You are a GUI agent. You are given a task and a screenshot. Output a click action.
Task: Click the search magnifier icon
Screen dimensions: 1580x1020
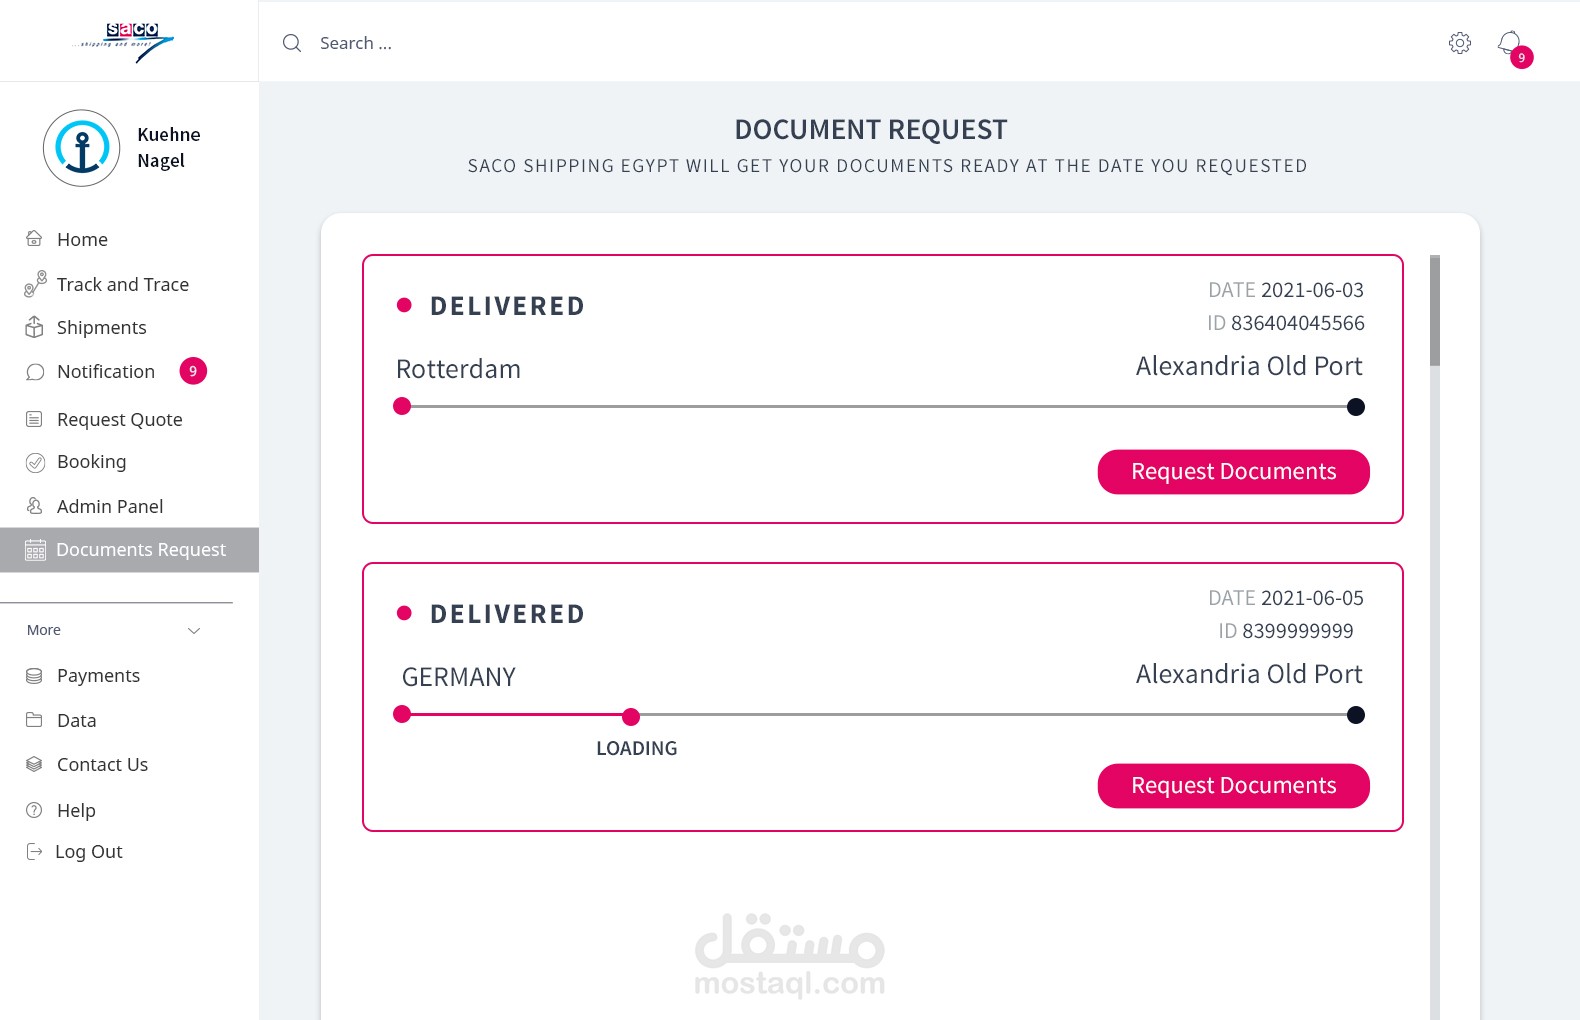(292, 43)
